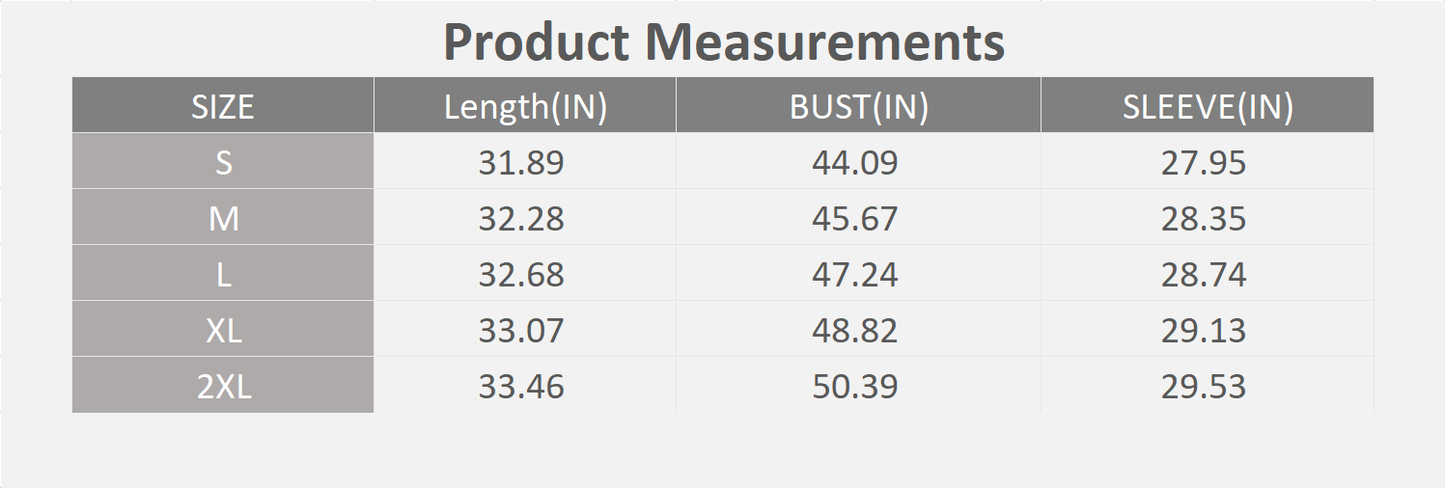Viewport: 1445px width, 488px height.
Task: Select the SIZE column header
Action: coord(223,106)
